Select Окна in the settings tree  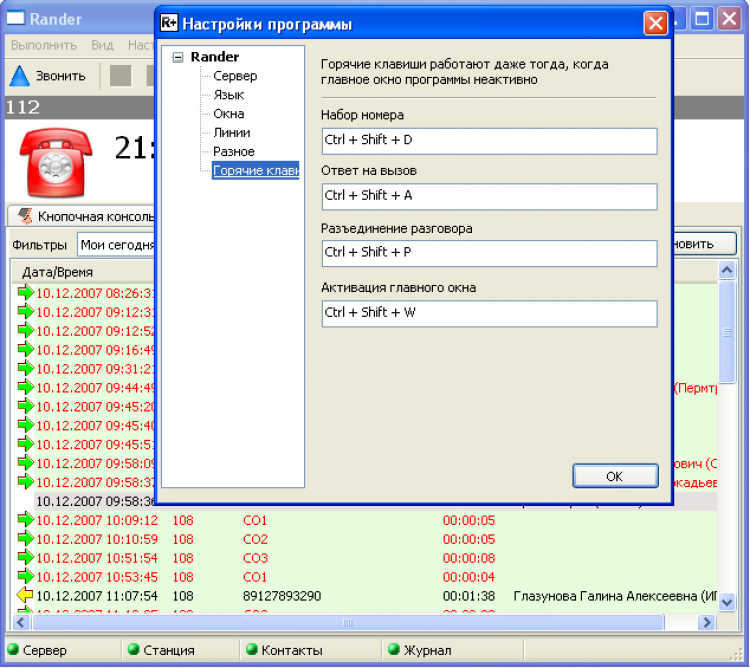[229, 114]
